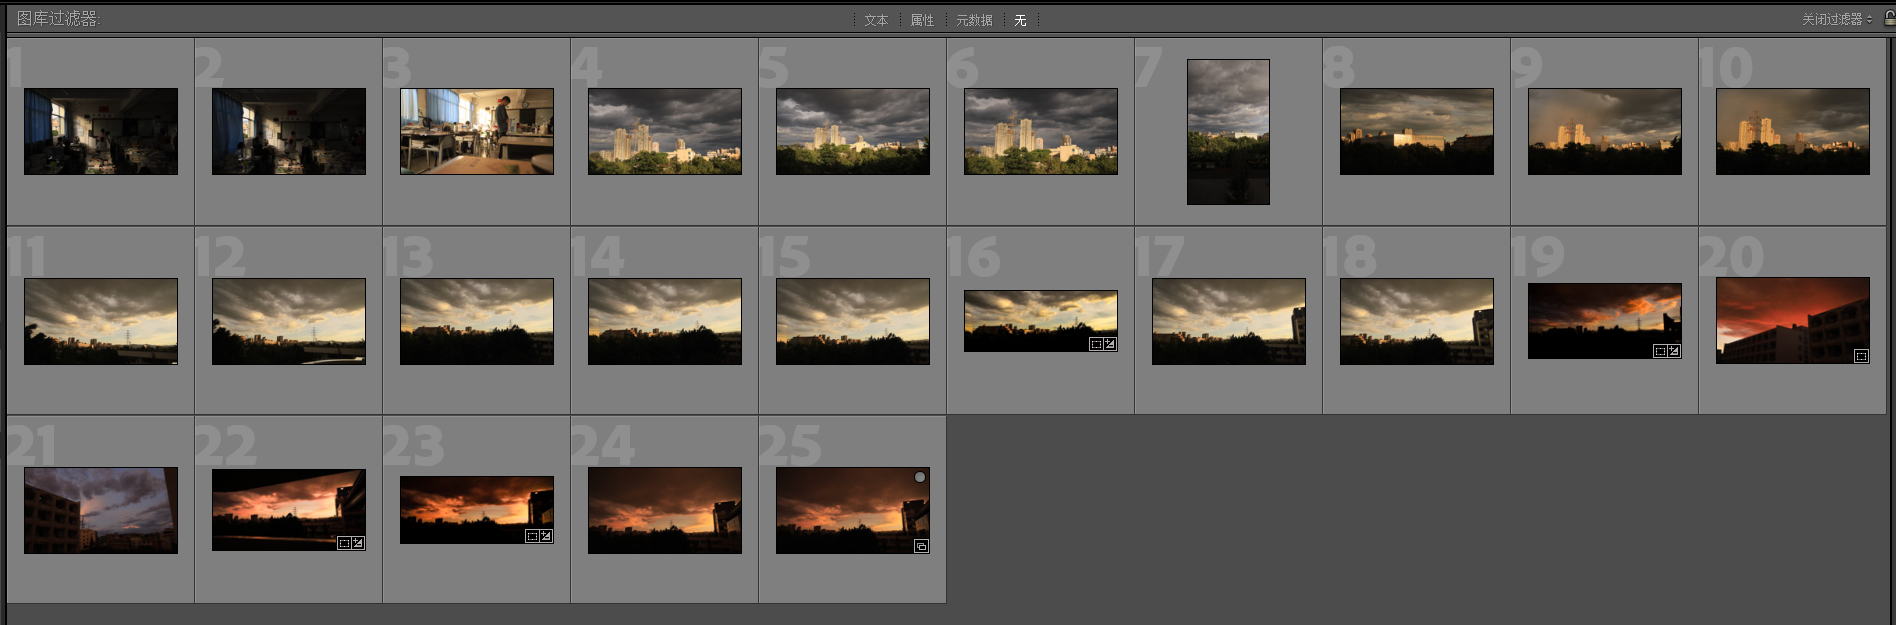Select photo 1, the dark classroom interior

101,131
